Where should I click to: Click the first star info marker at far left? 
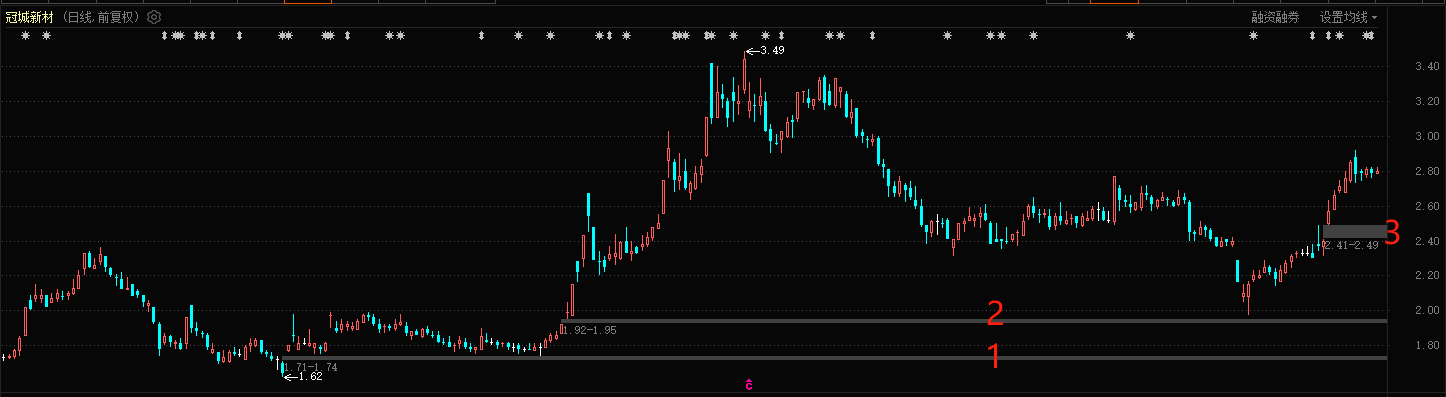[x=26, y=36]
